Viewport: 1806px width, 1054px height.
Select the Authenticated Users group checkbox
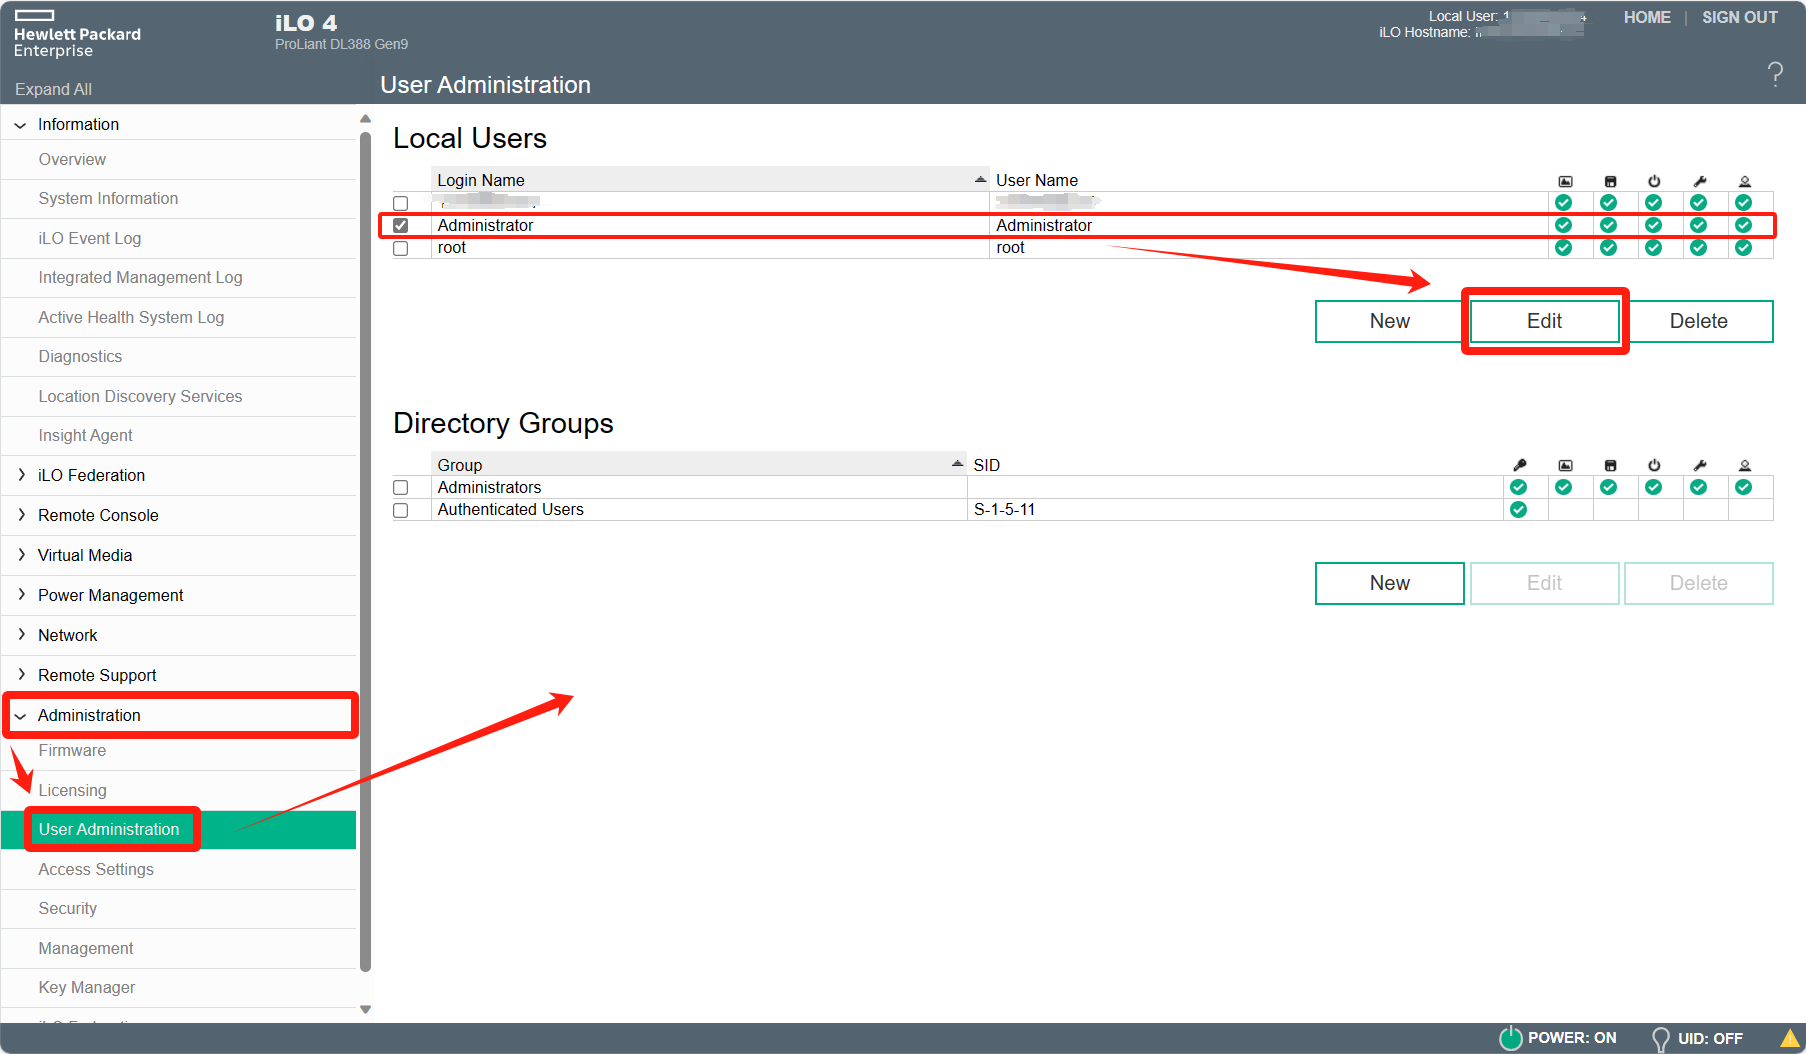click(x=401, y=510)
